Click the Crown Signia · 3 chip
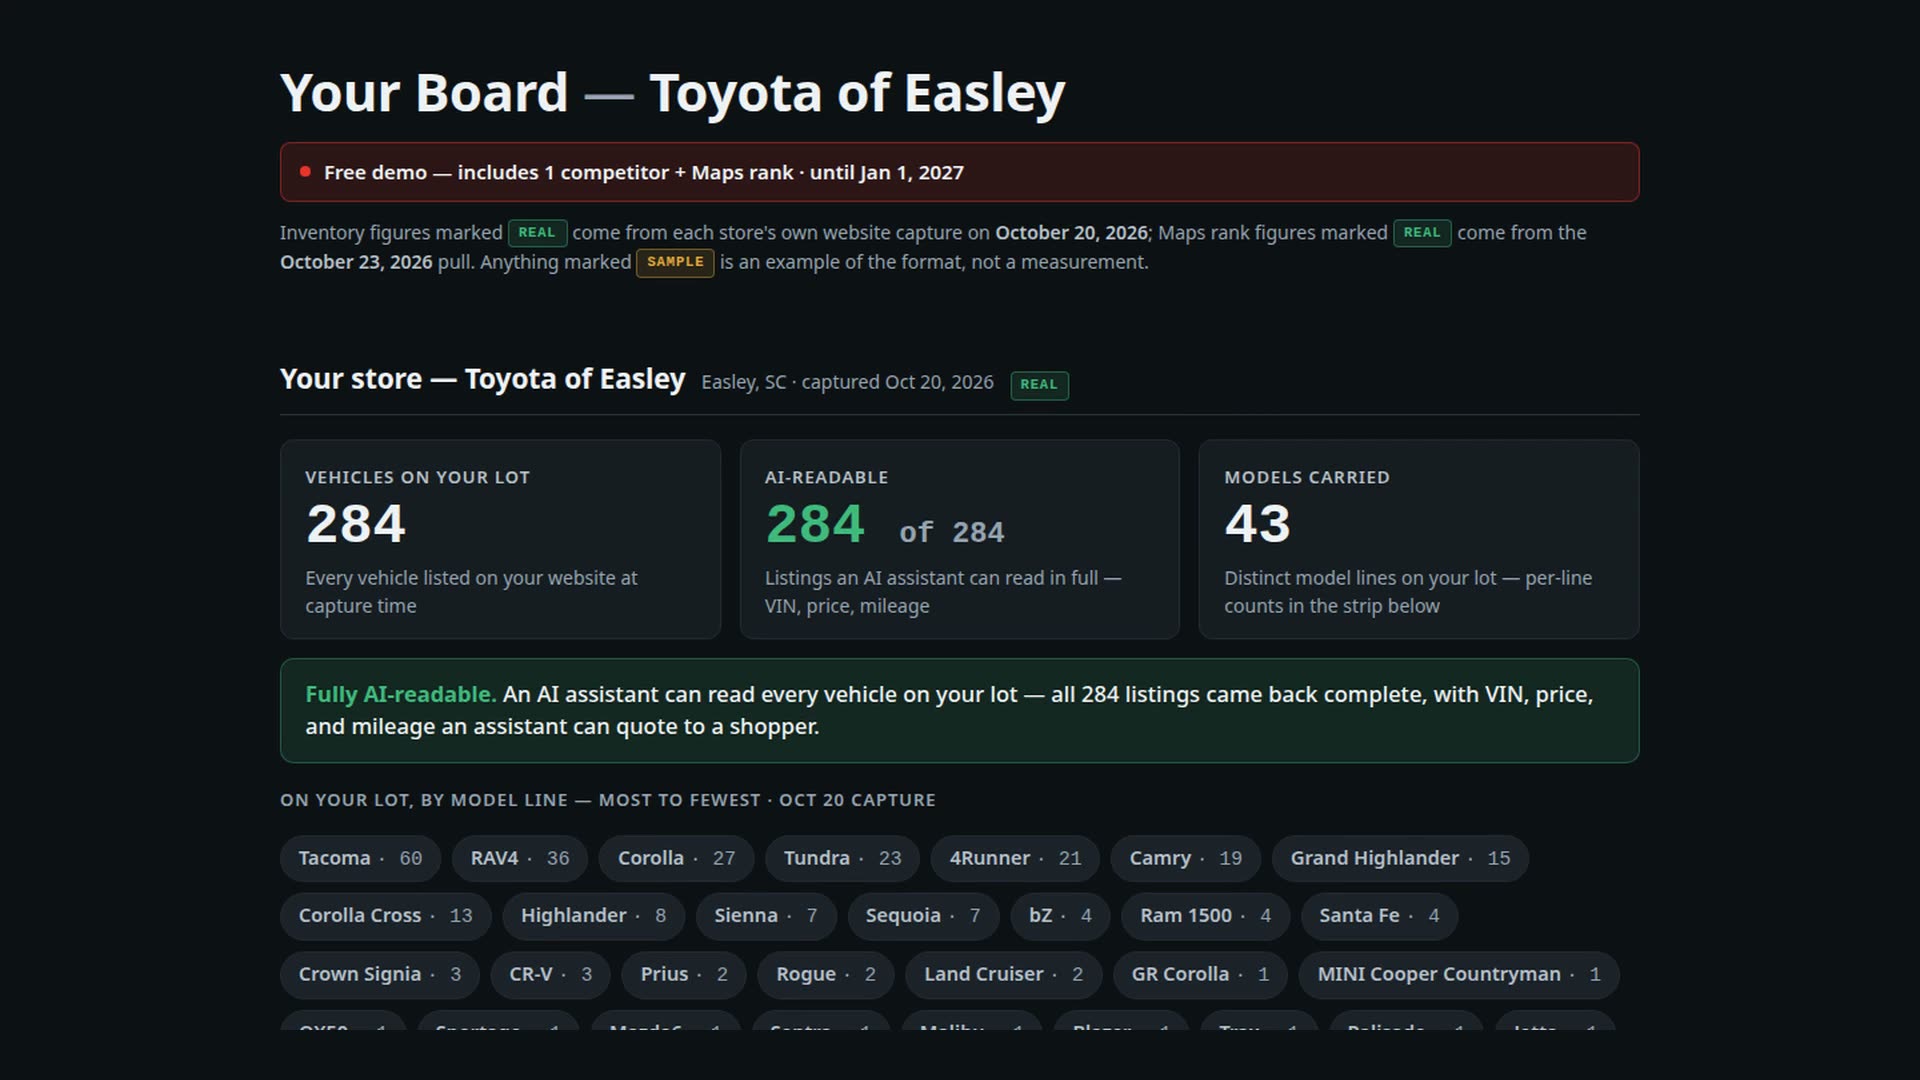Viewport: 1920px width, 1080px height. (380, 974)
